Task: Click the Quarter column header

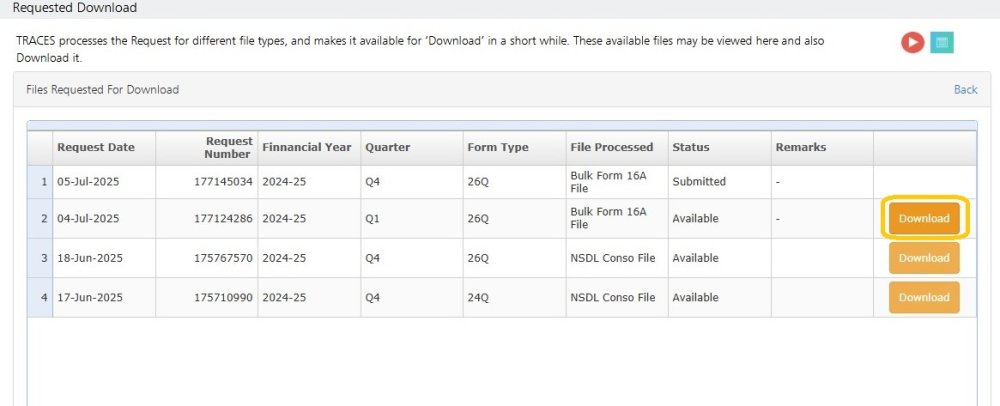Action: point(387,148)
